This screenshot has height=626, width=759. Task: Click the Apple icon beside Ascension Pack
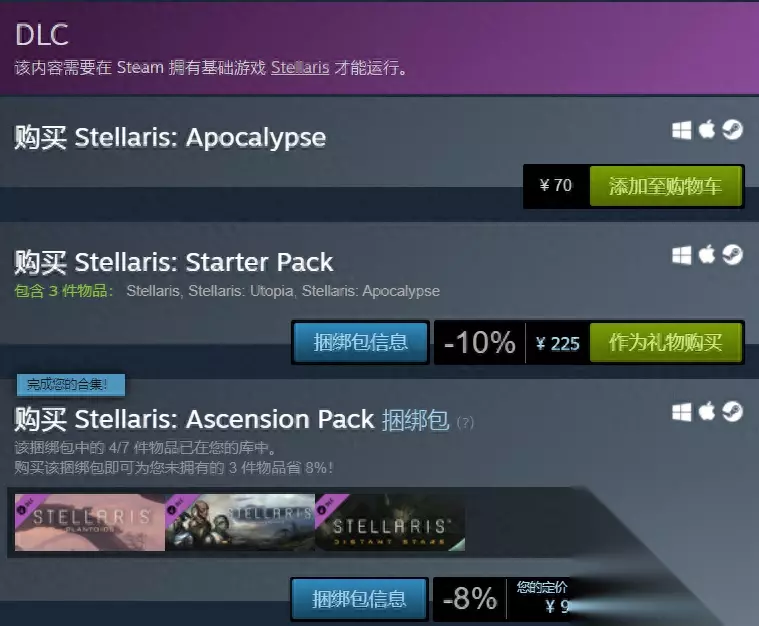(x=707, y=412)
